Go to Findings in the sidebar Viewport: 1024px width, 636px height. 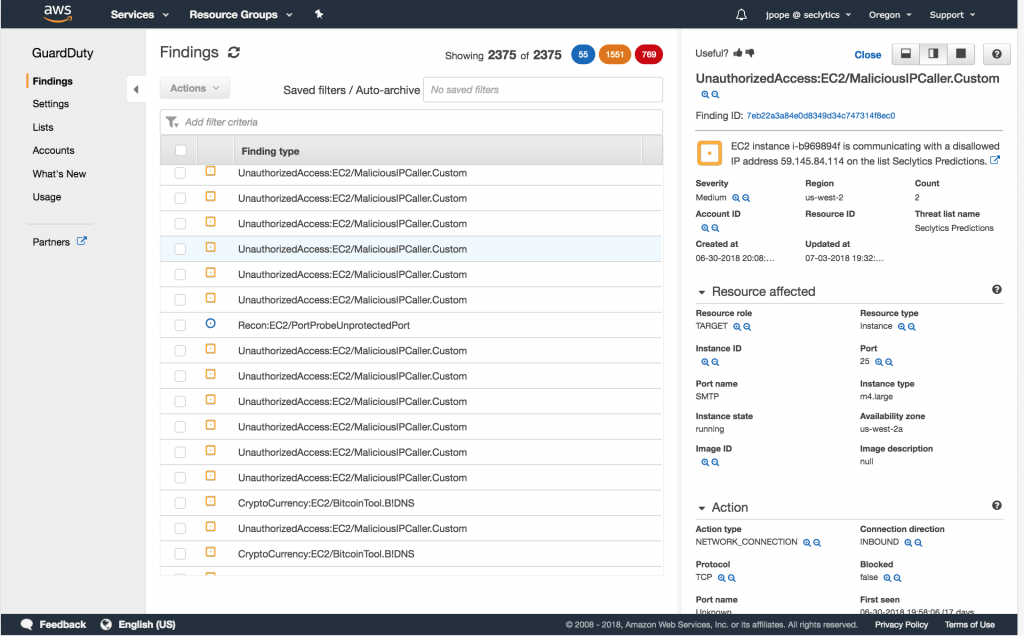[53, 81]
